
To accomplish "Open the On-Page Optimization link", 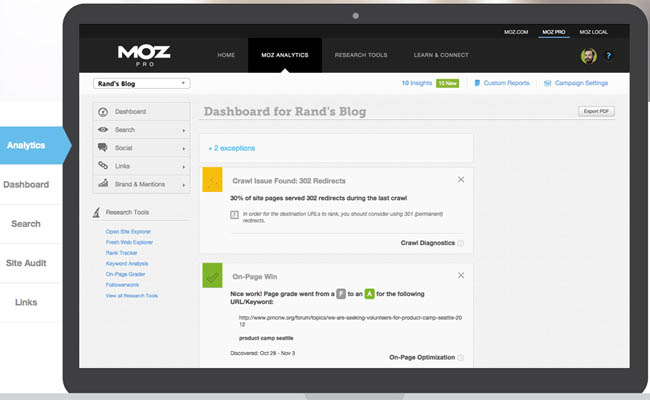I will pos(422,357).
